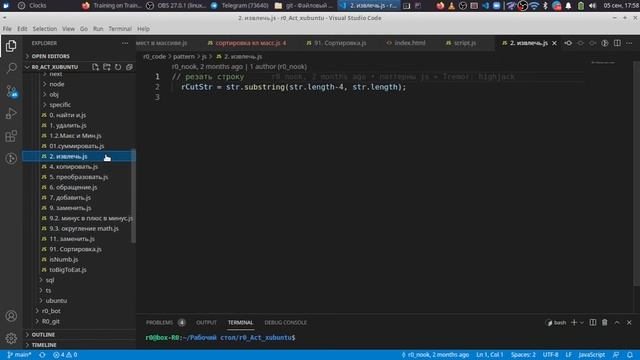Screen dimensions: 640x360
Task: Click LF end of line sequence
Action: click(x=568, y=355)
